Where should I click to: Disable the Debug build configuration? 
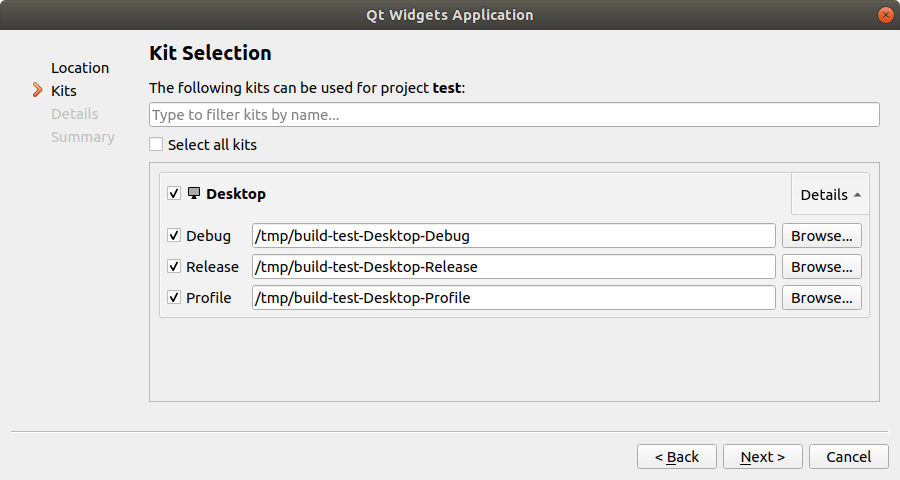point(174,236)
